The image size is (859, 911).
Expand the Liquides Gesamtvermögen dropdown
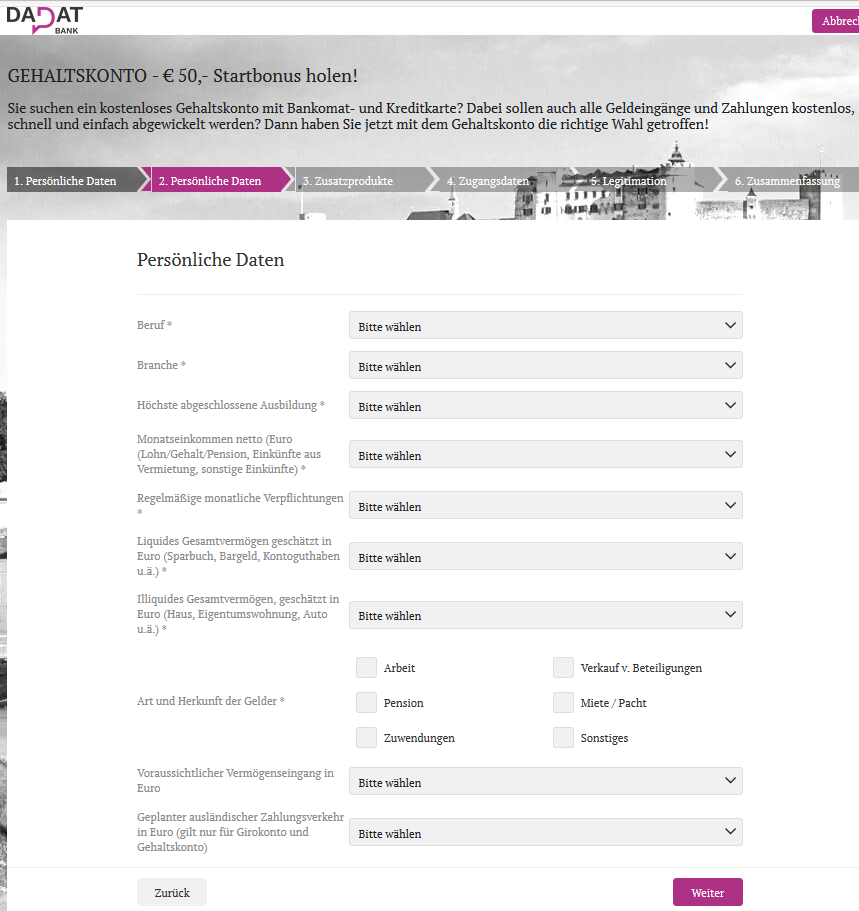545,556
